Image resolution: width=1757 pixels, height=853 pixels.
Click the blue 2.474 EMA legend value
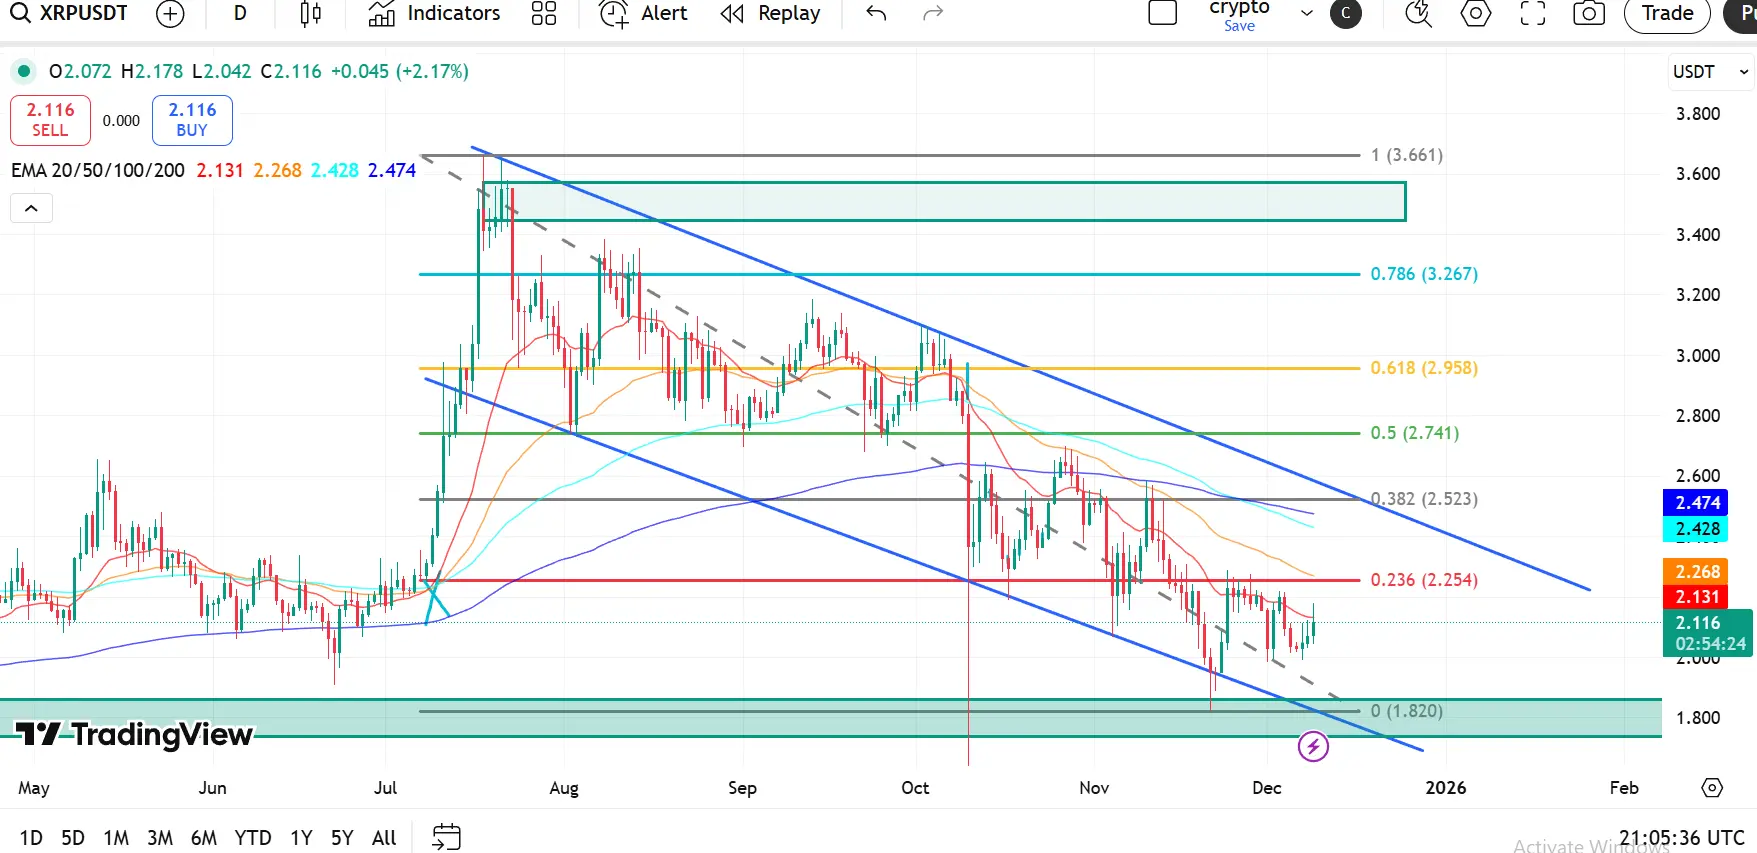pyautogui.click(x=392, y=171)
